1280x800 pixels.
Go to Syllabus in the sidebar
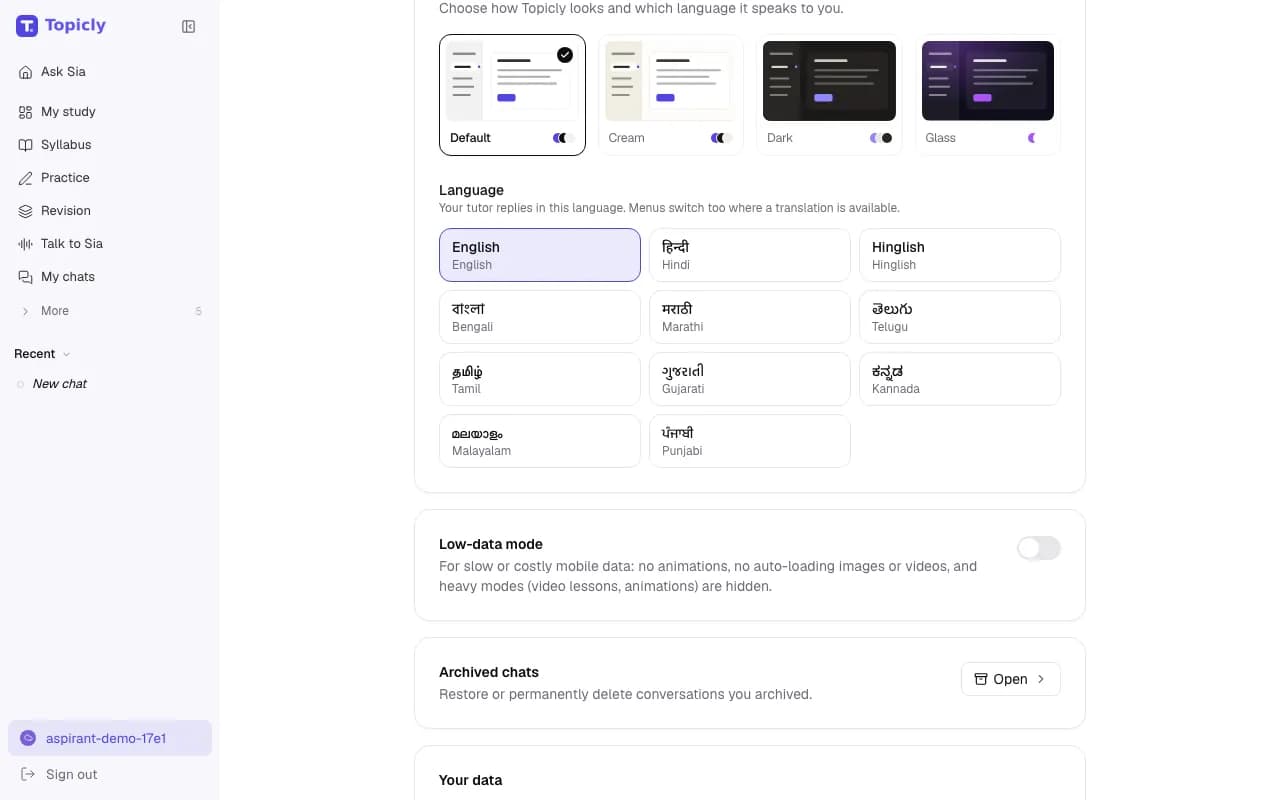pos(110,145)
